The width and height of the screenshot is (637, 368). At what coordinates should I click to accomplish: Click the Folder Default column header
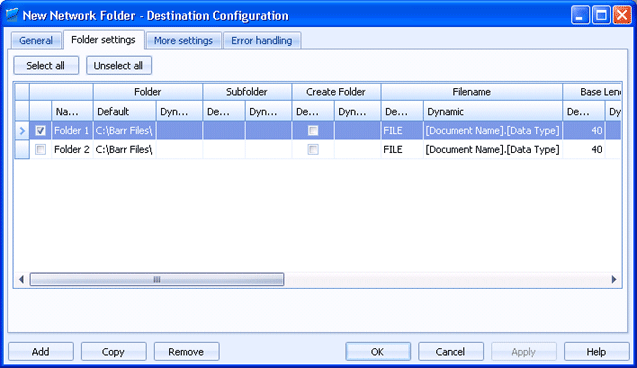(124, 111)
